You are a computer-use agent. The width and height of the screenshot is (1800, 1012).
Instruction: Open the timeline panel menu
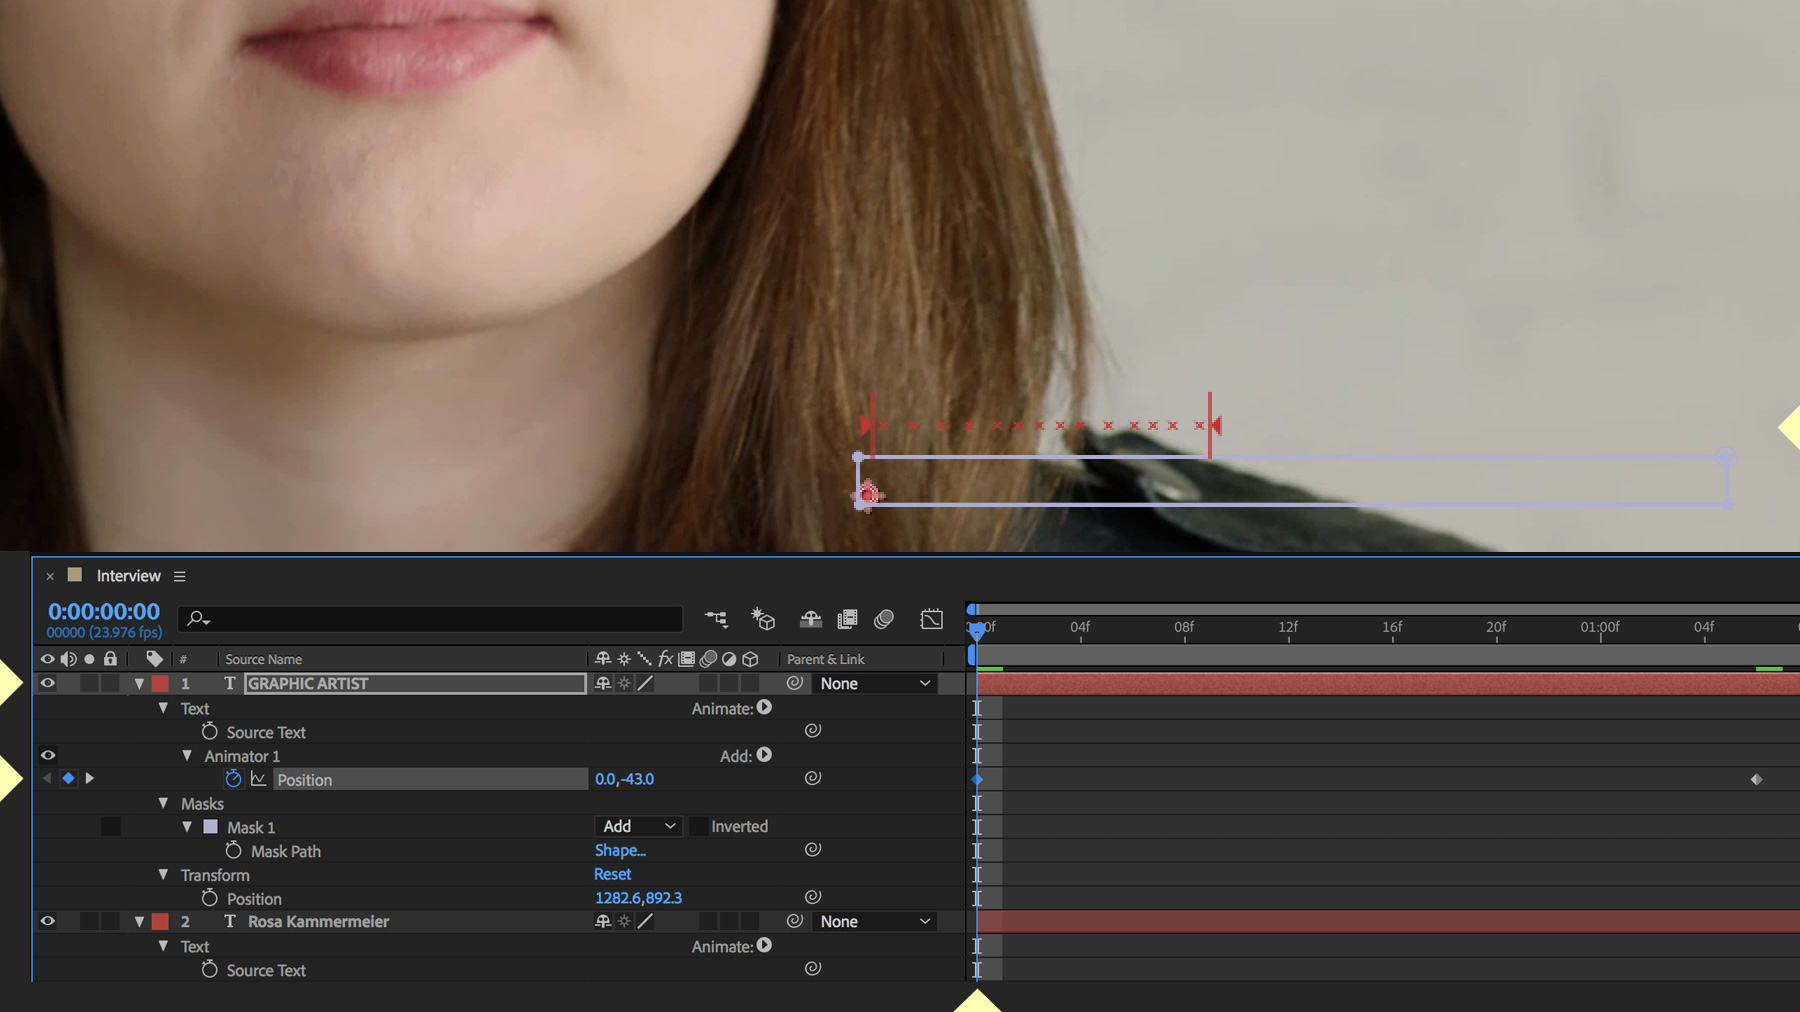click(180, 575)
